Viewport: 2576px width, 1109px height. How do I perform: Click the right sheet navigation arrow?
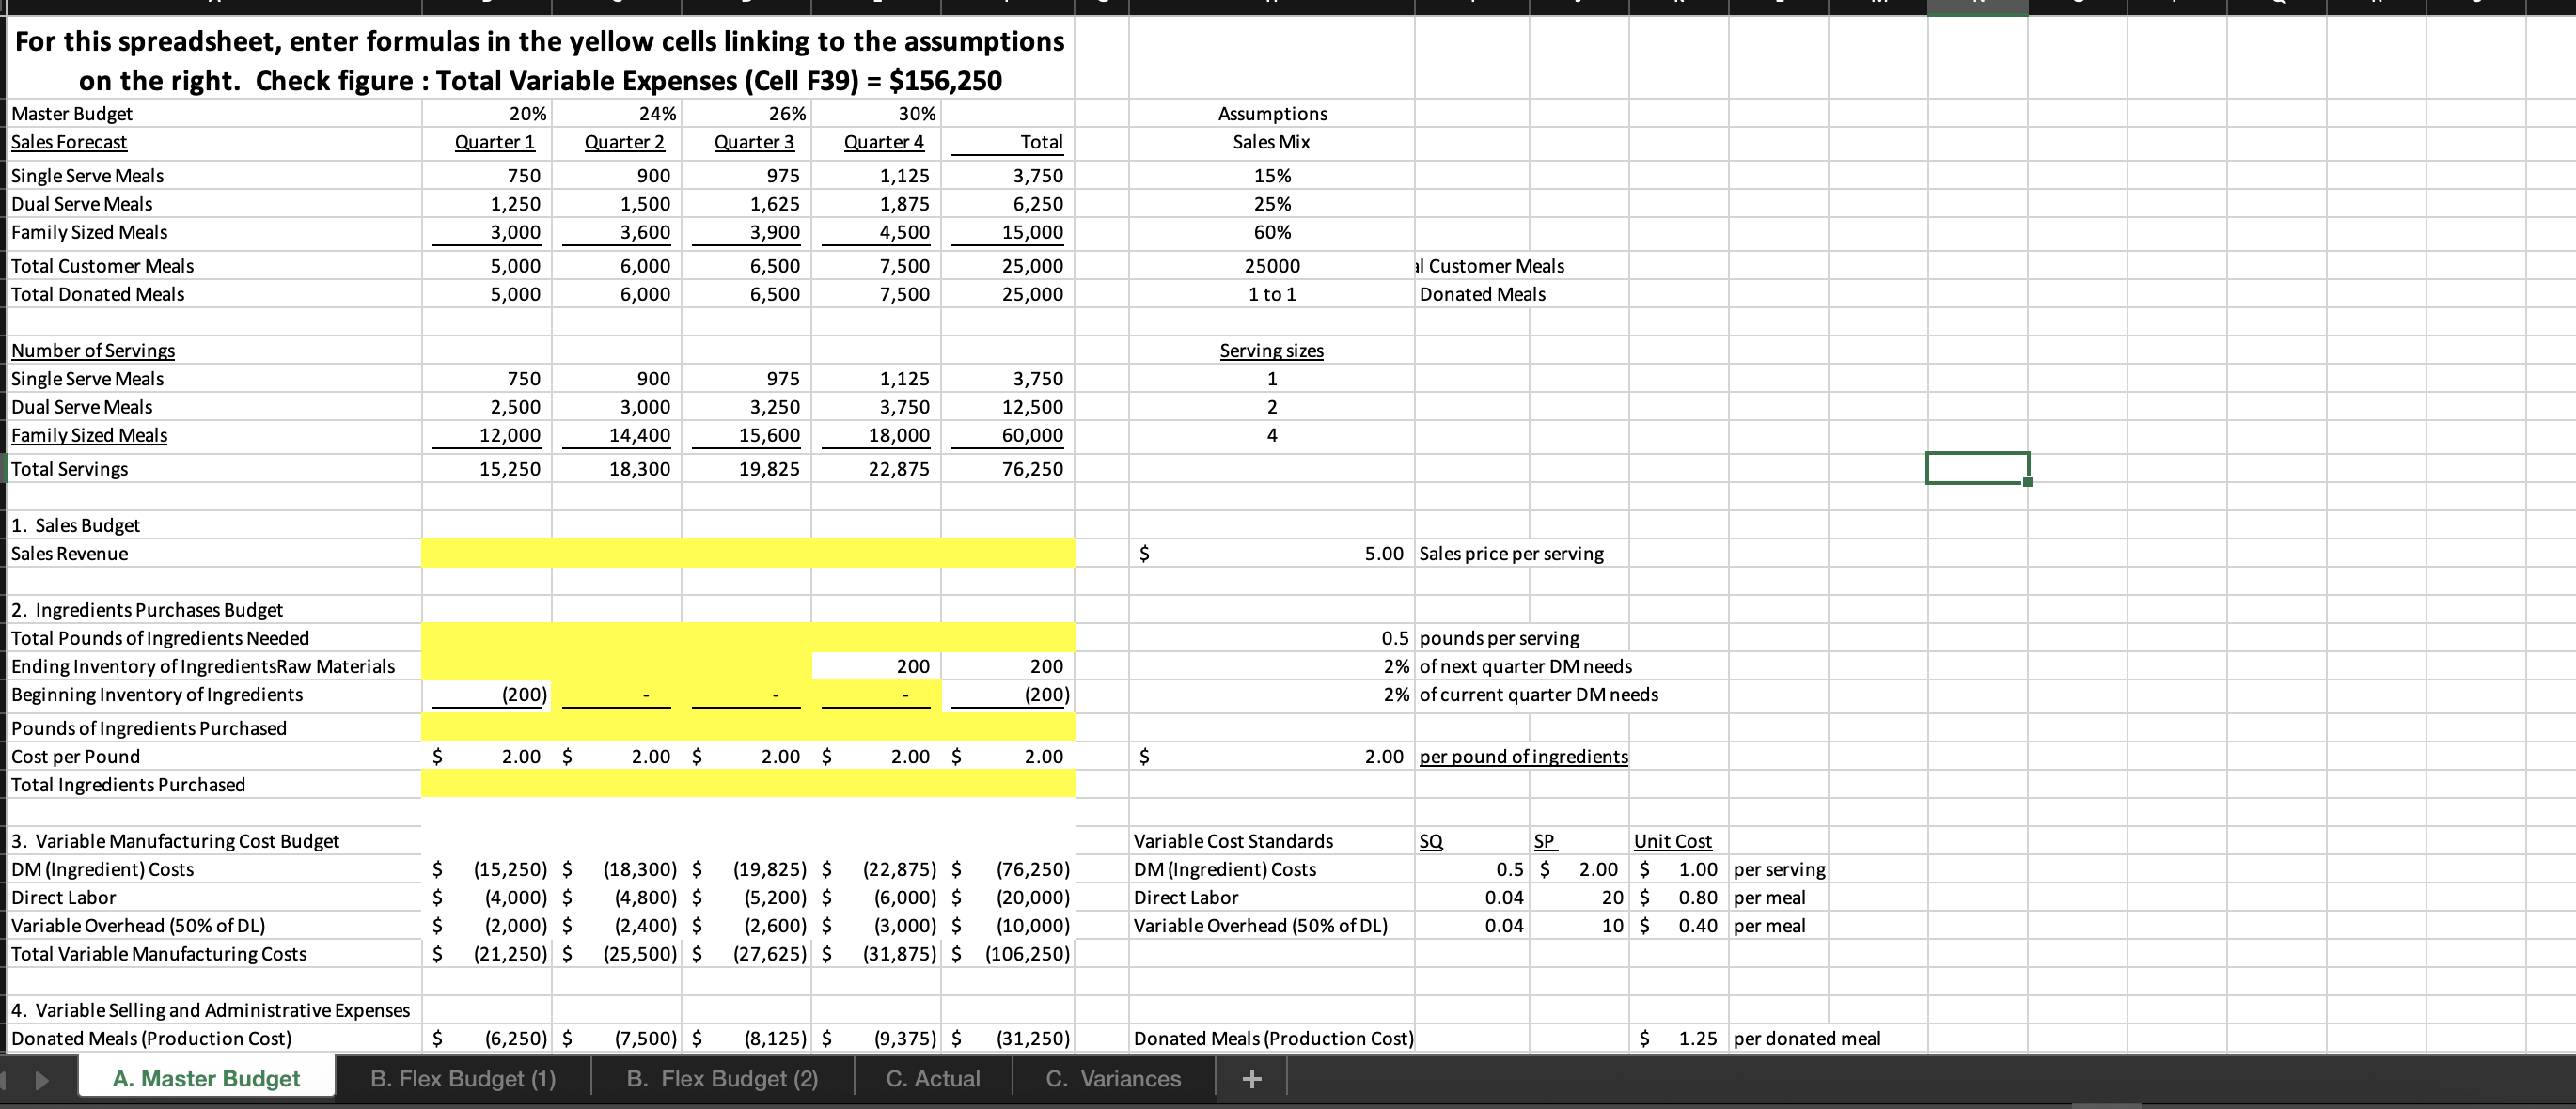pyautogui.click(x=41, y=1078)
